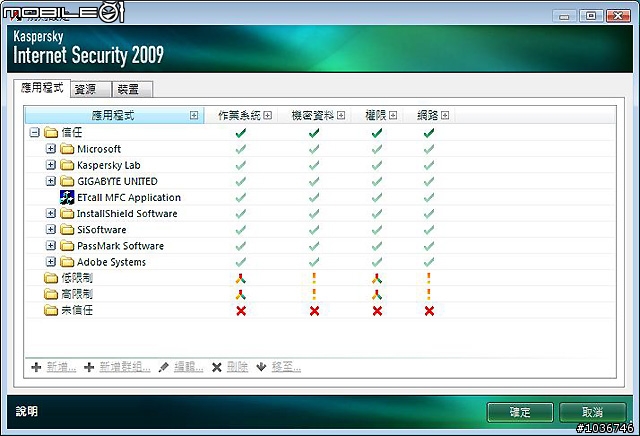Select the InstallShield Software tree item
Image resolution: width=640 pixels, height=436 pixels.
click(x=127, y=214)
